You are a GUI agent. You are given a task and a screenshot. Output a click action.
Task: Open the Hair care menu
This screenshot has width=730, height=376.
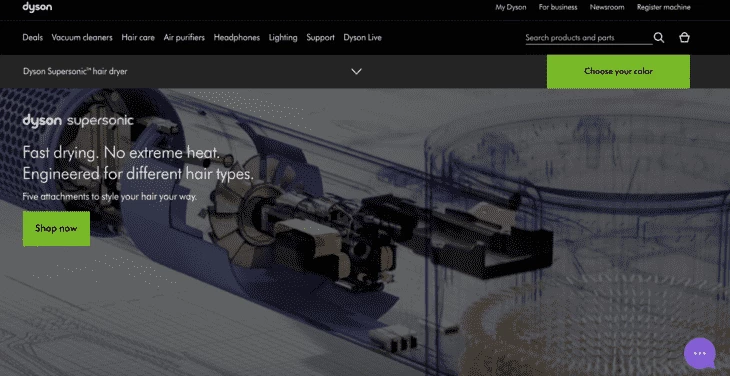138,38
